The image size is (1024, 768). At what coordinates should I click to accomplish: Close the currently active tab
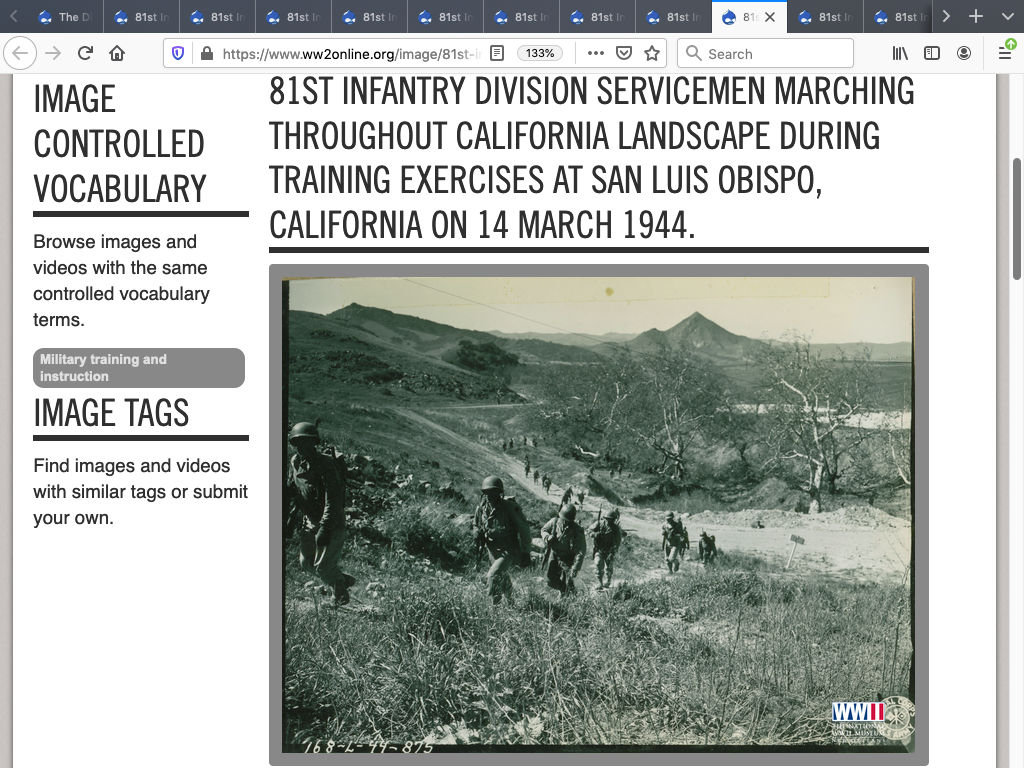click(770, 17)
